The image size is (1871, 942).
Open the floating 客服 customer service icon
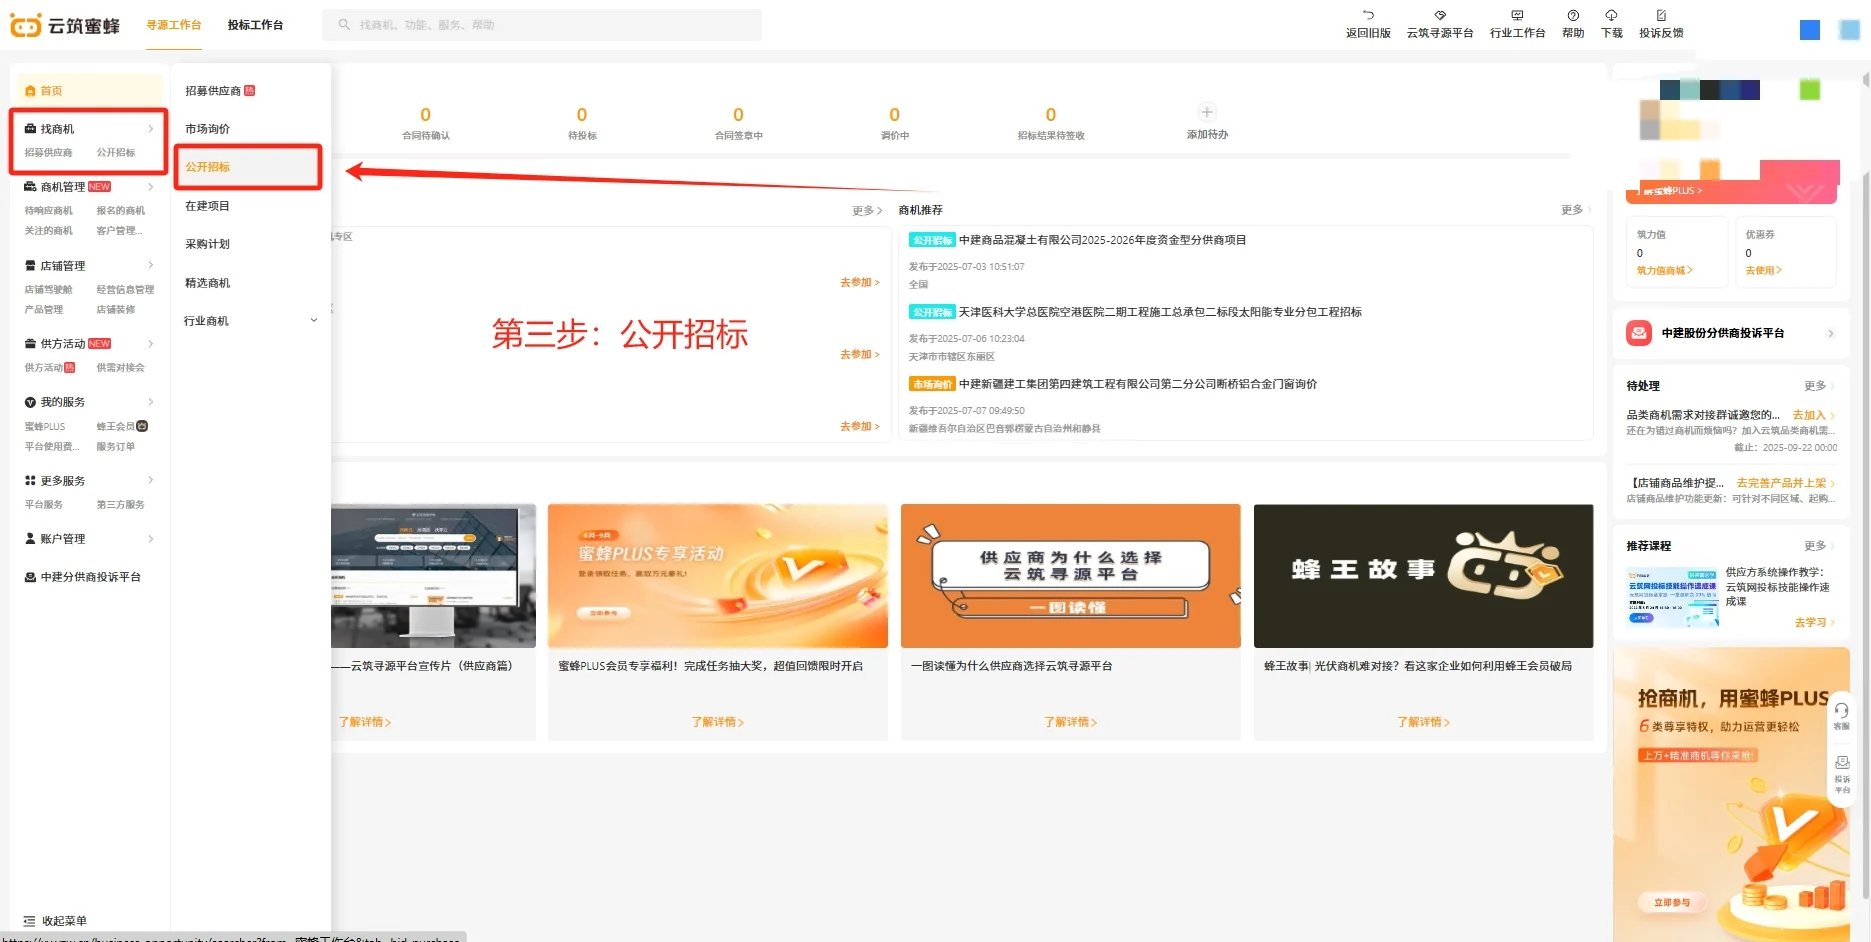pyautogui.click(x=1843, y=712)
